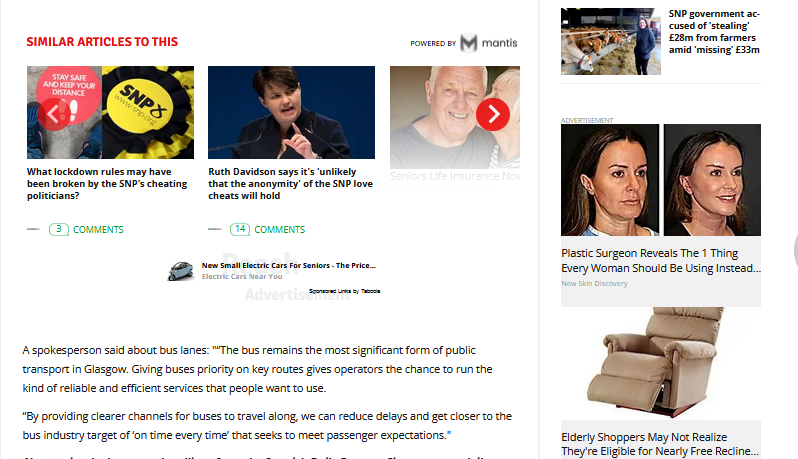The image size is (798, 459).
Task: Click the previous-arrow carousel button
Action: (x=54, y=114)
